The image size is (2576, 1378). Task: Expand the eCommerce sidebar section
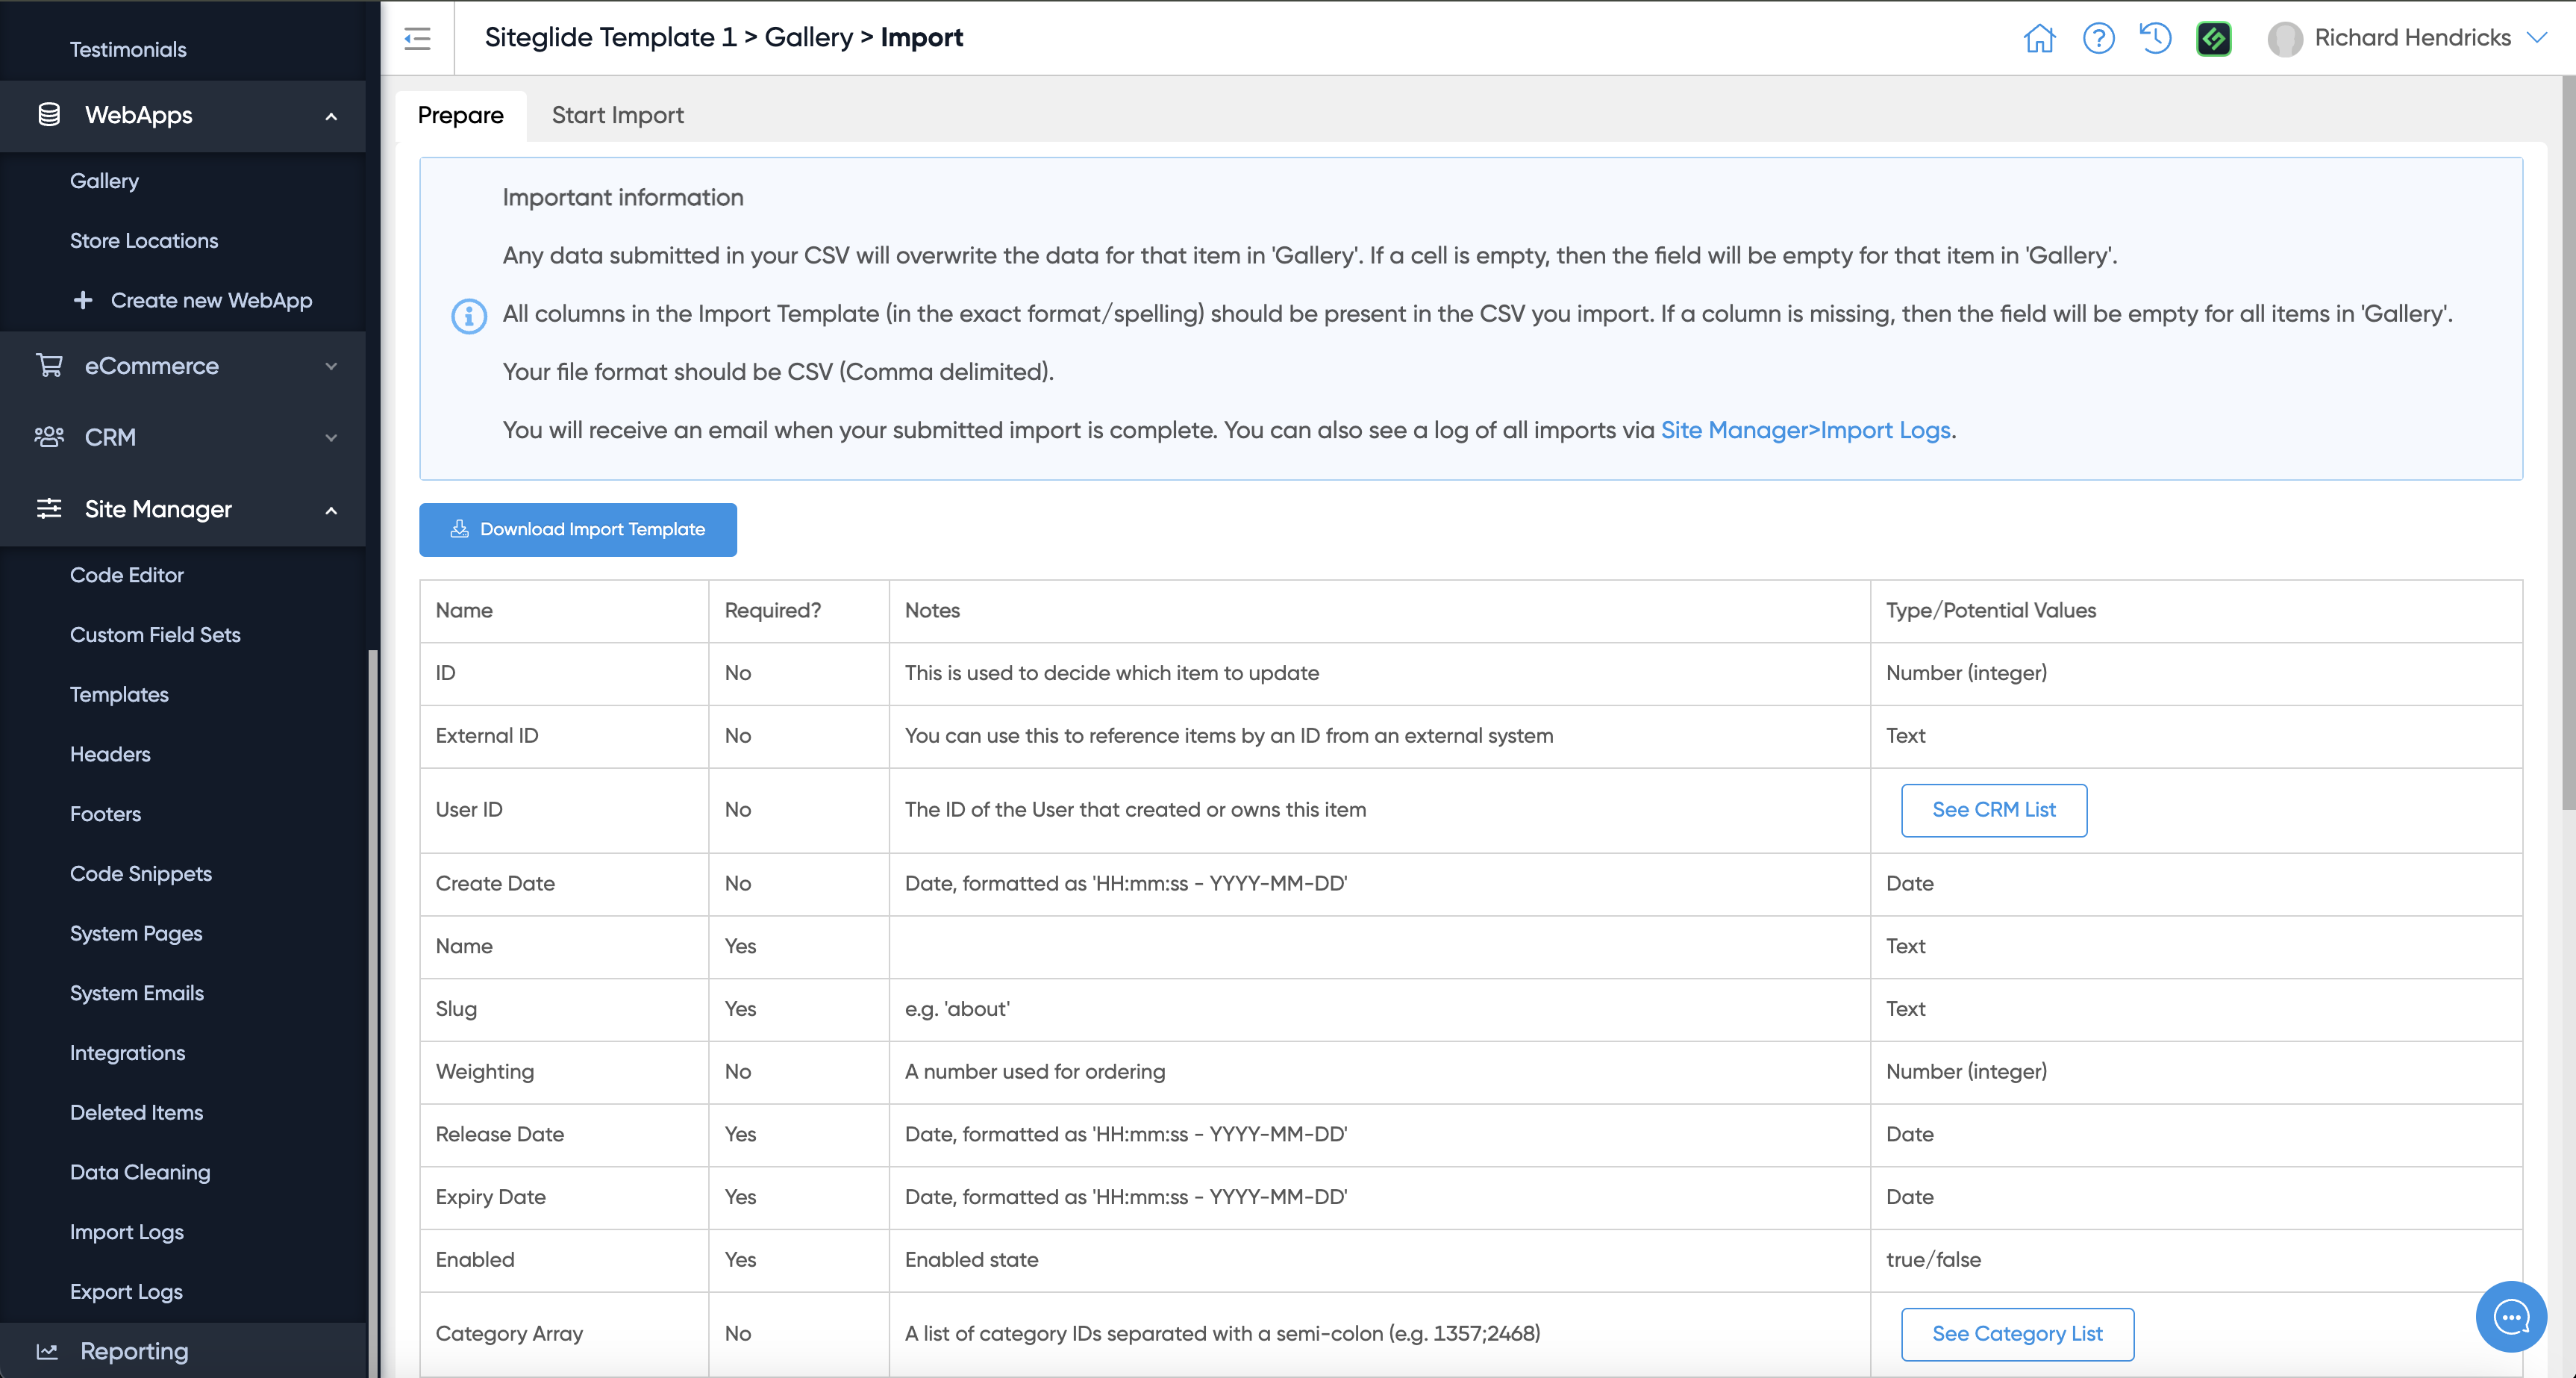pos(331,366)
